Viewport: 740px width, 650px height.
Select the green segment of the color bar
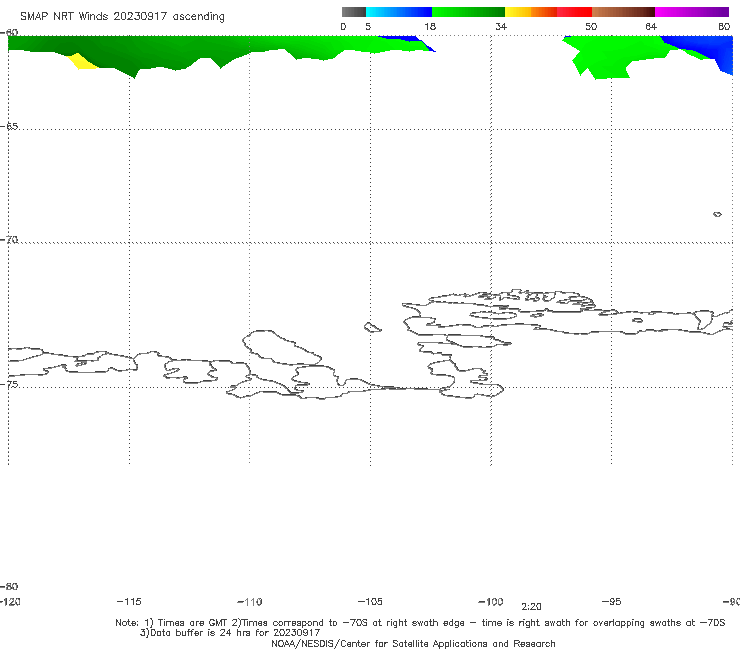468,12
